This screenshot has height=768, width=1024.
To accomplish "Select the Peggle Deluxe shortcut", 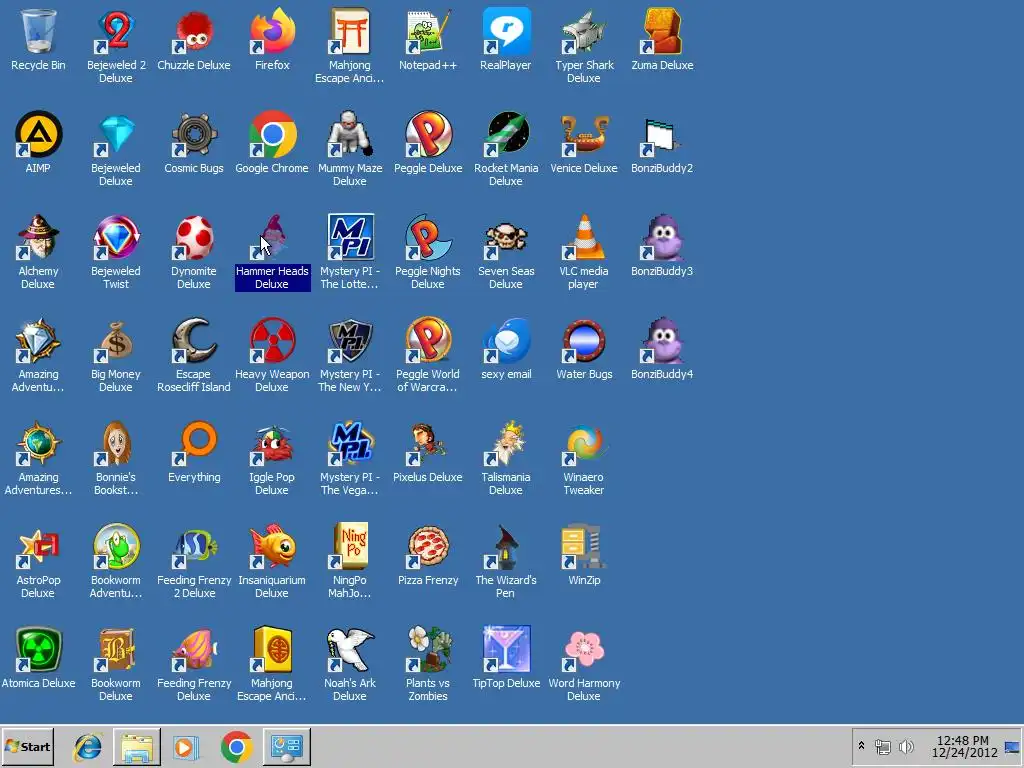I will tap(428, 134).
